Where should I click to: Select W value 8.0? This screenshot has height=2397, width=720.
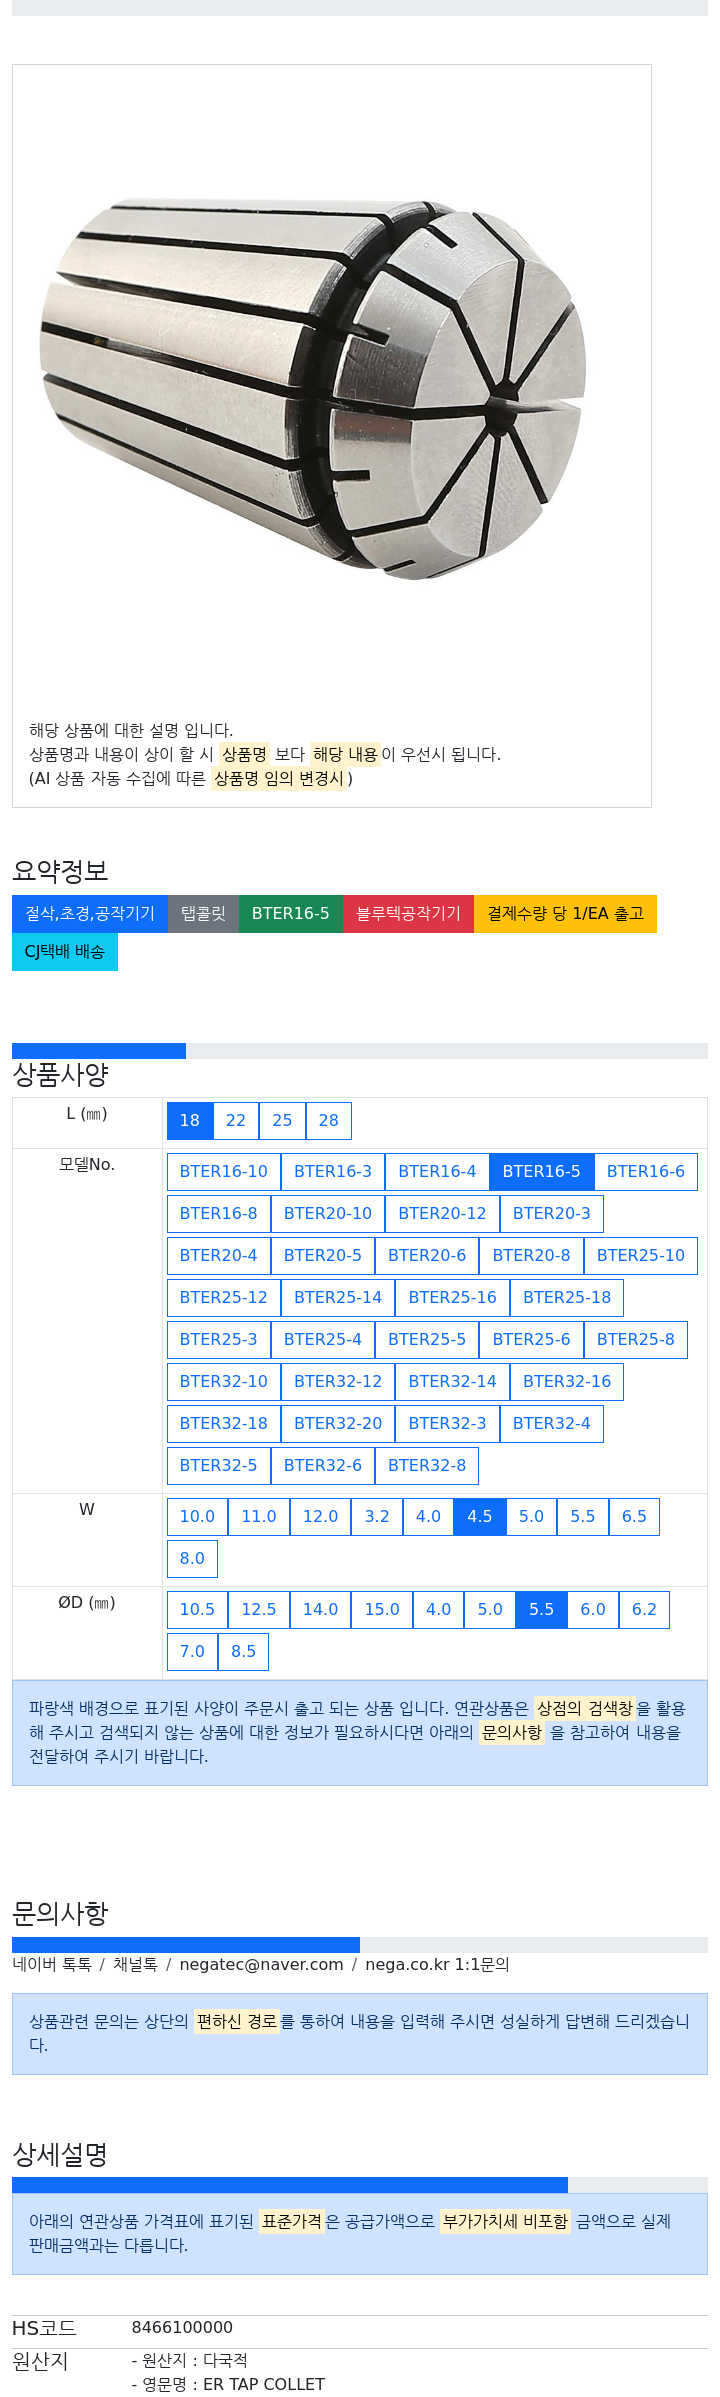coord(192,1558)
